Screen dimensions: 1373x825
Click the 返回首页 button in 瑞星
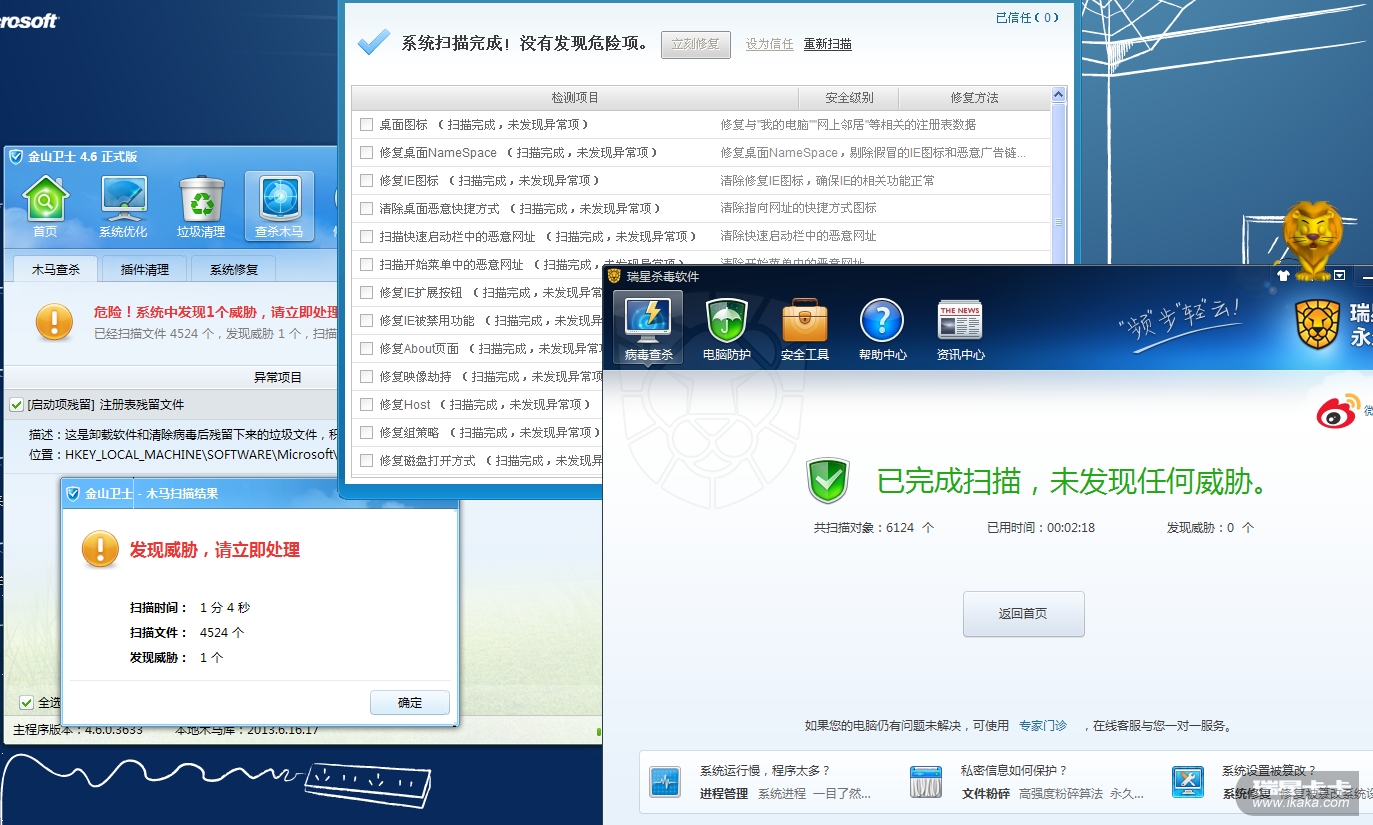(1023, 614)
